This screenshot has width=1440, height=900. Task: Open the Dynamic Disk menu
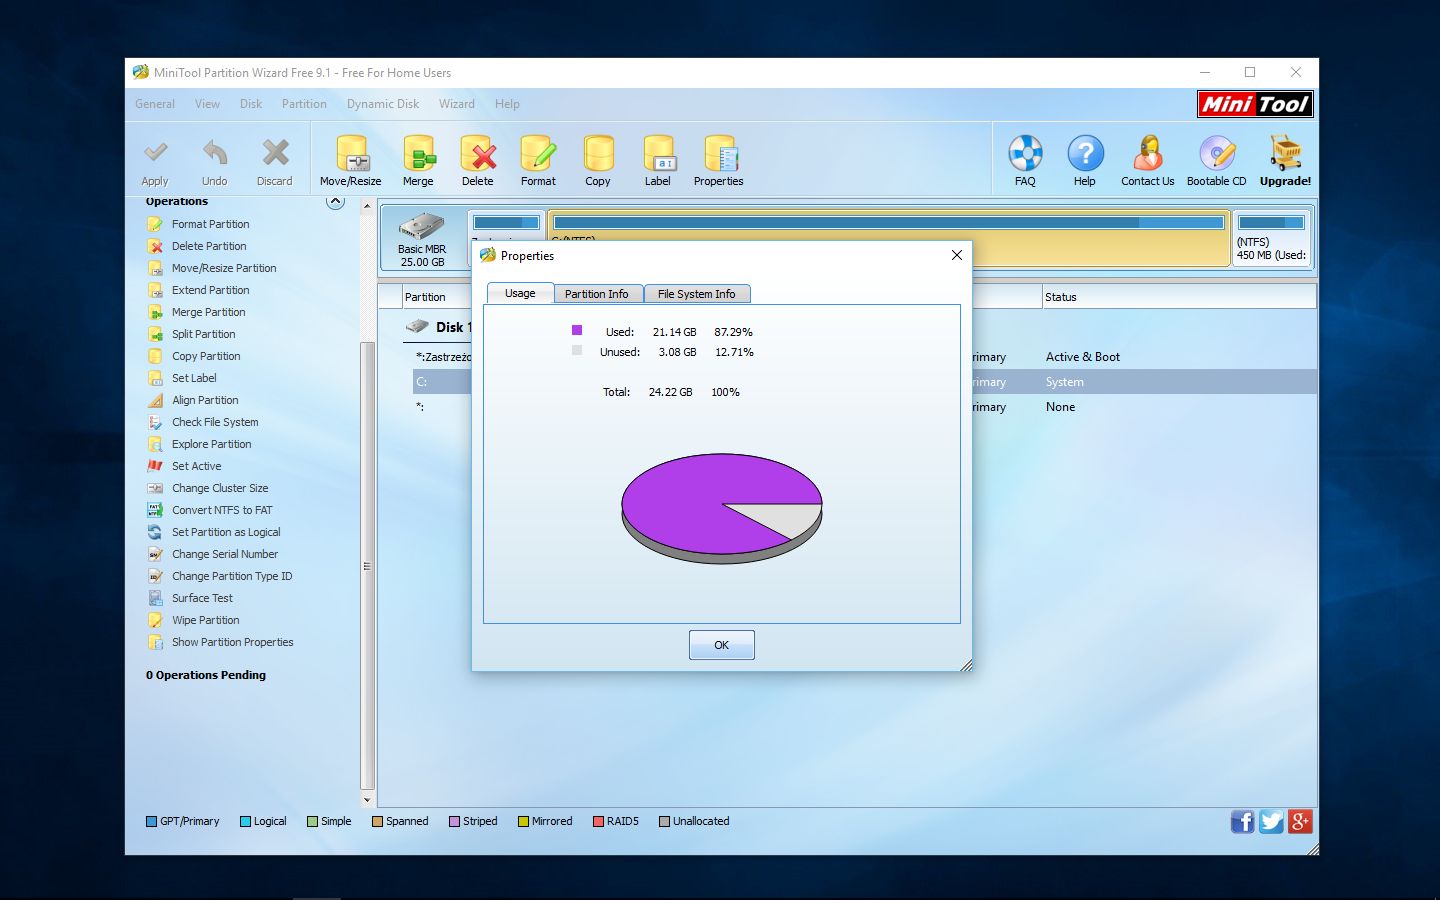click(383, 104)
